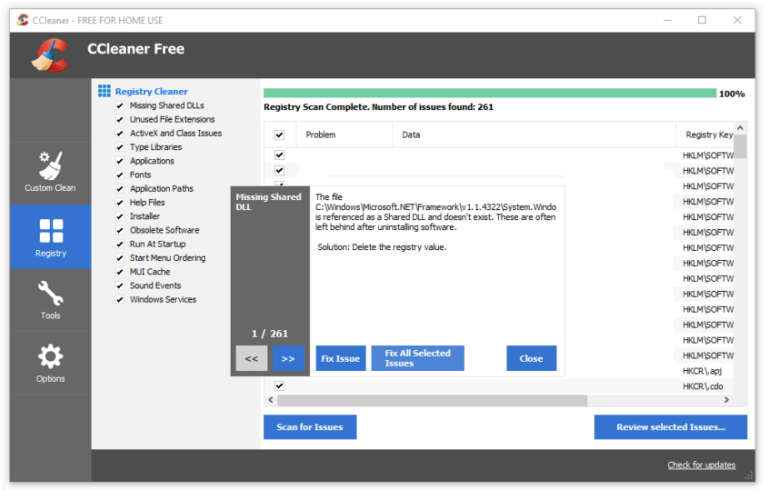This screenshot has height=496, width=768.
Task: Click the CCleaner logo in header
Action: (x=50, y=55)
